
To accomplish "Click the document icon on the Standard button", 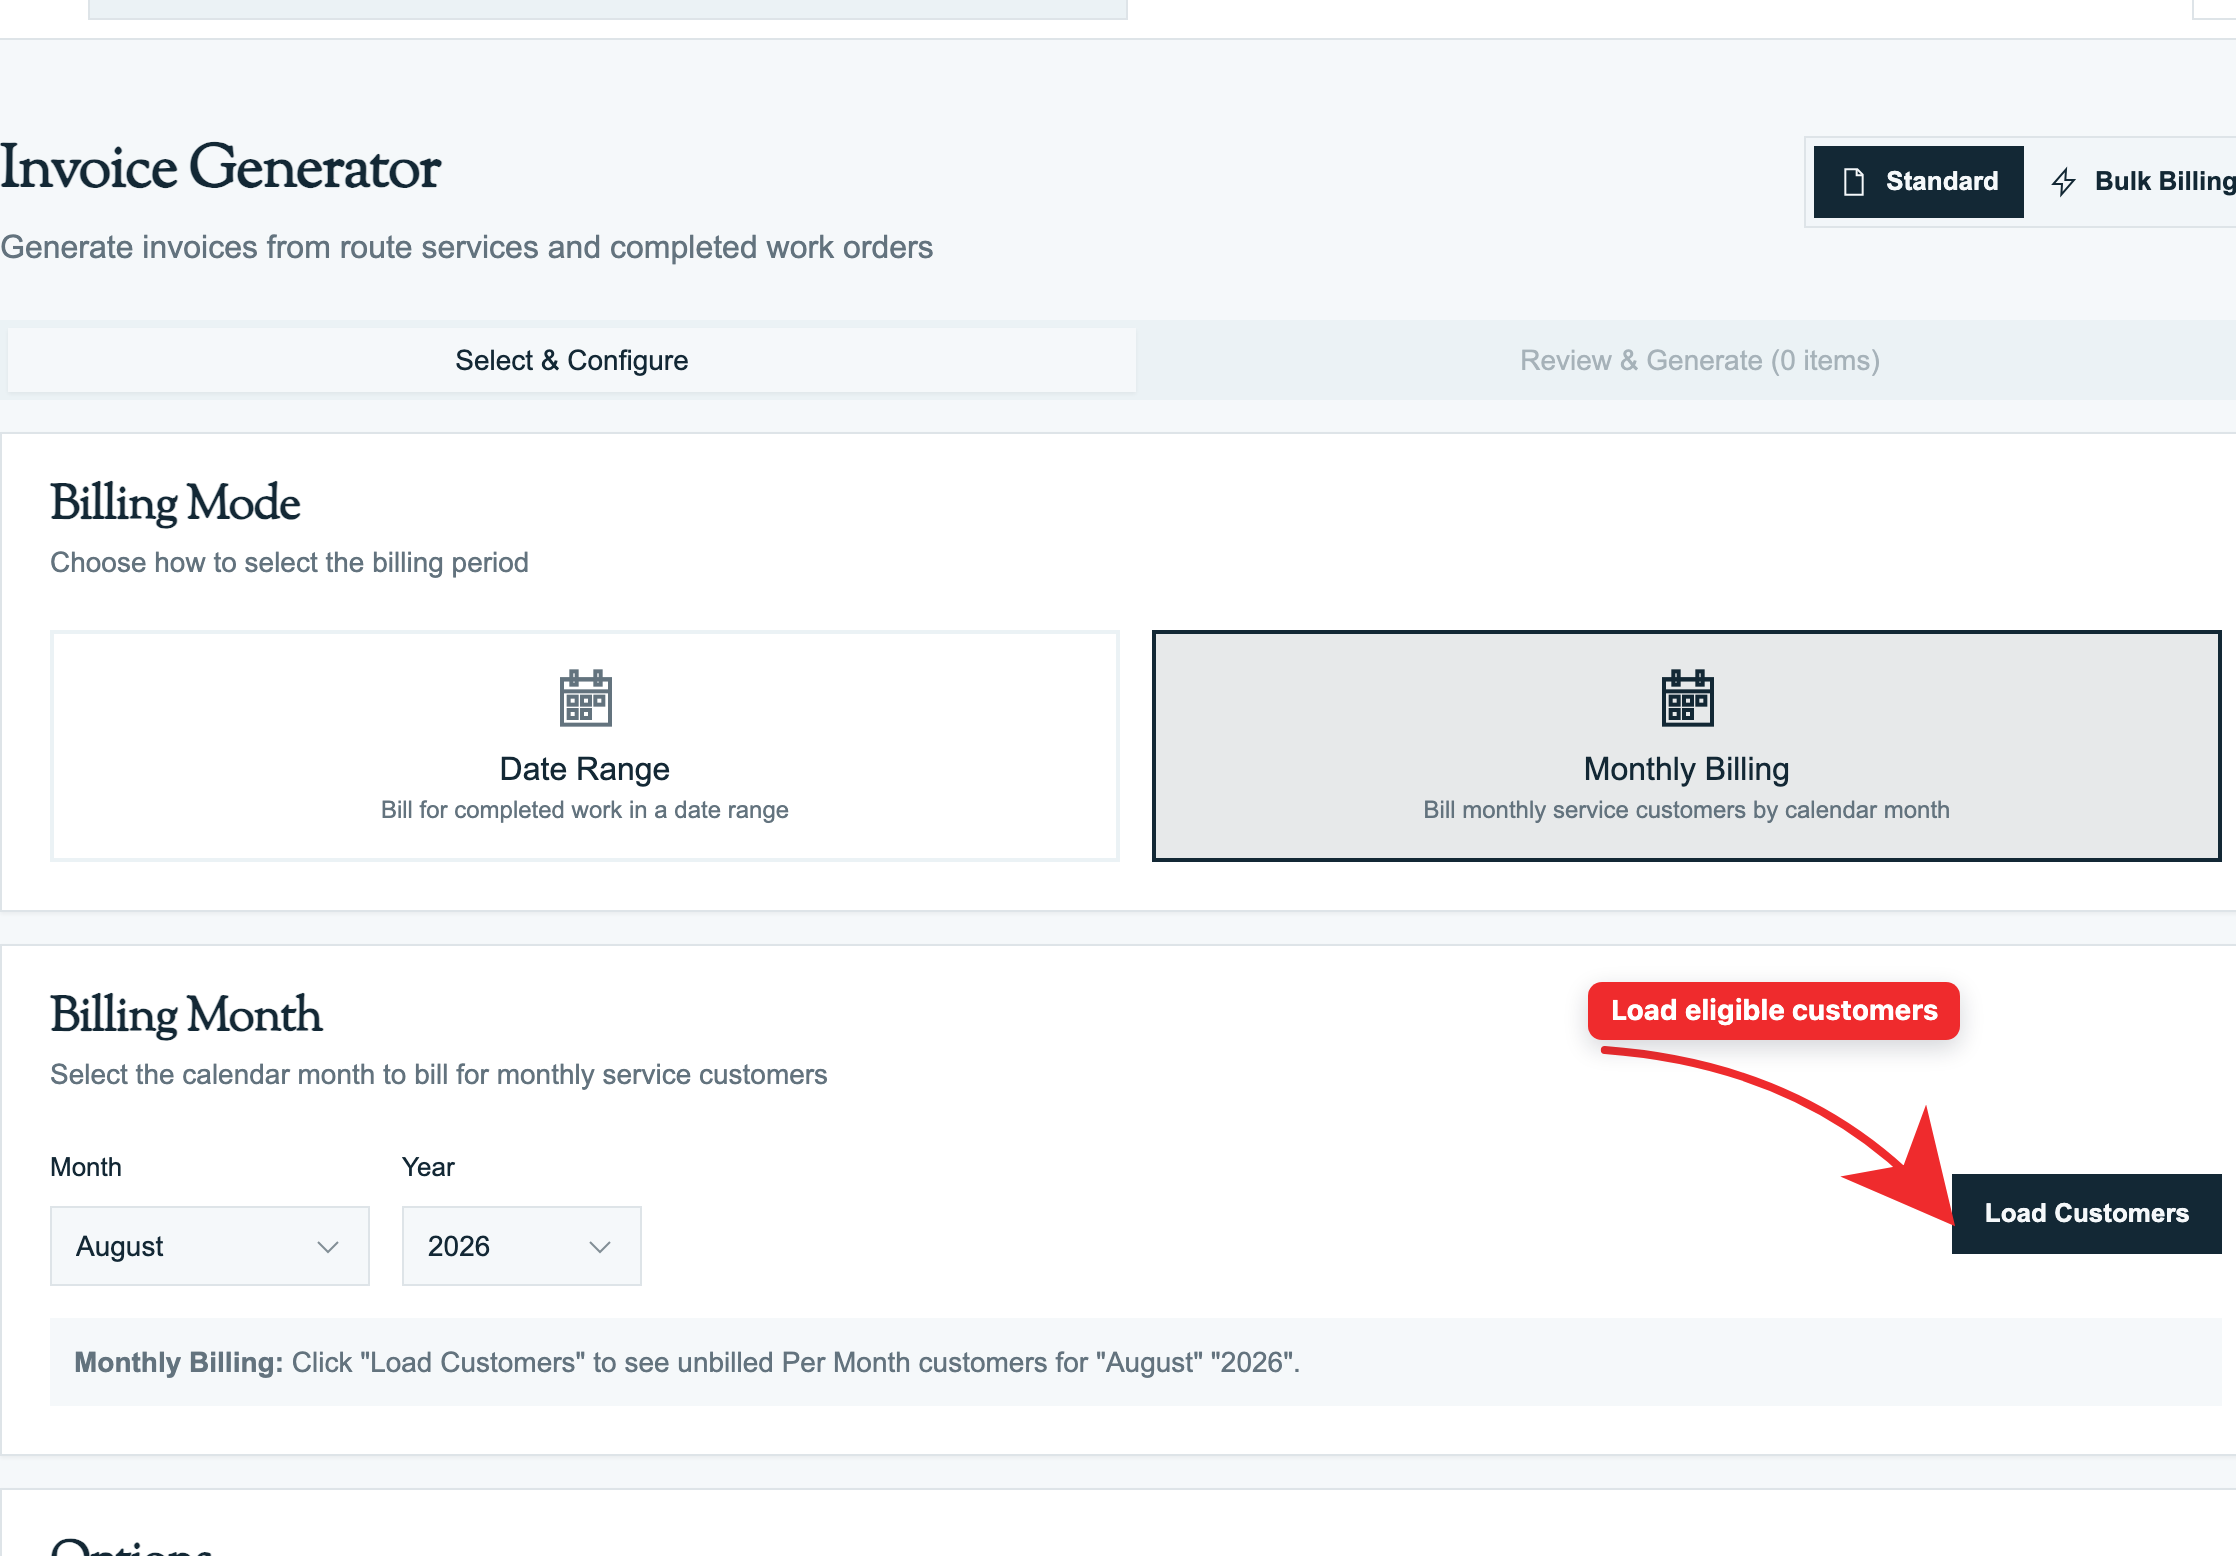I will point(1853,181).
